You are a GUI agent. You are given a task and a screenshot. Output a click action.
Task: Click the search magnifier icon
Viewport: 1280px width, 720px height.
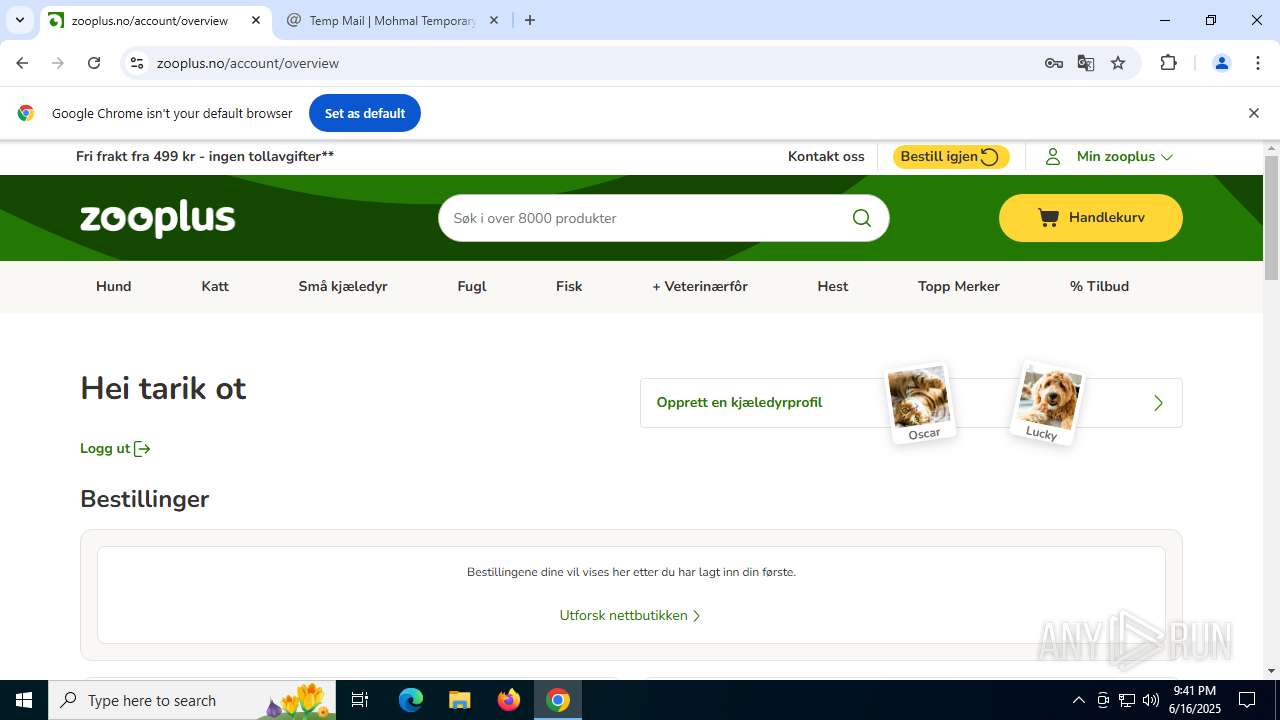[x=862, y=218]
